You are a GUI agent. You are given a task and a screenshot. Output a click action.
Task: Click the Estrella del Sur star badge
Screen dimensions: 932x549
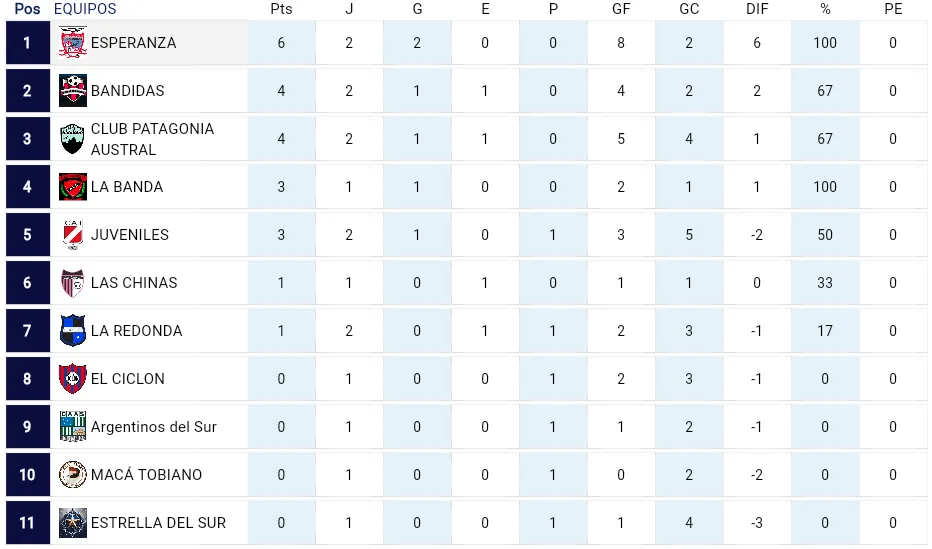pos(72,523)
